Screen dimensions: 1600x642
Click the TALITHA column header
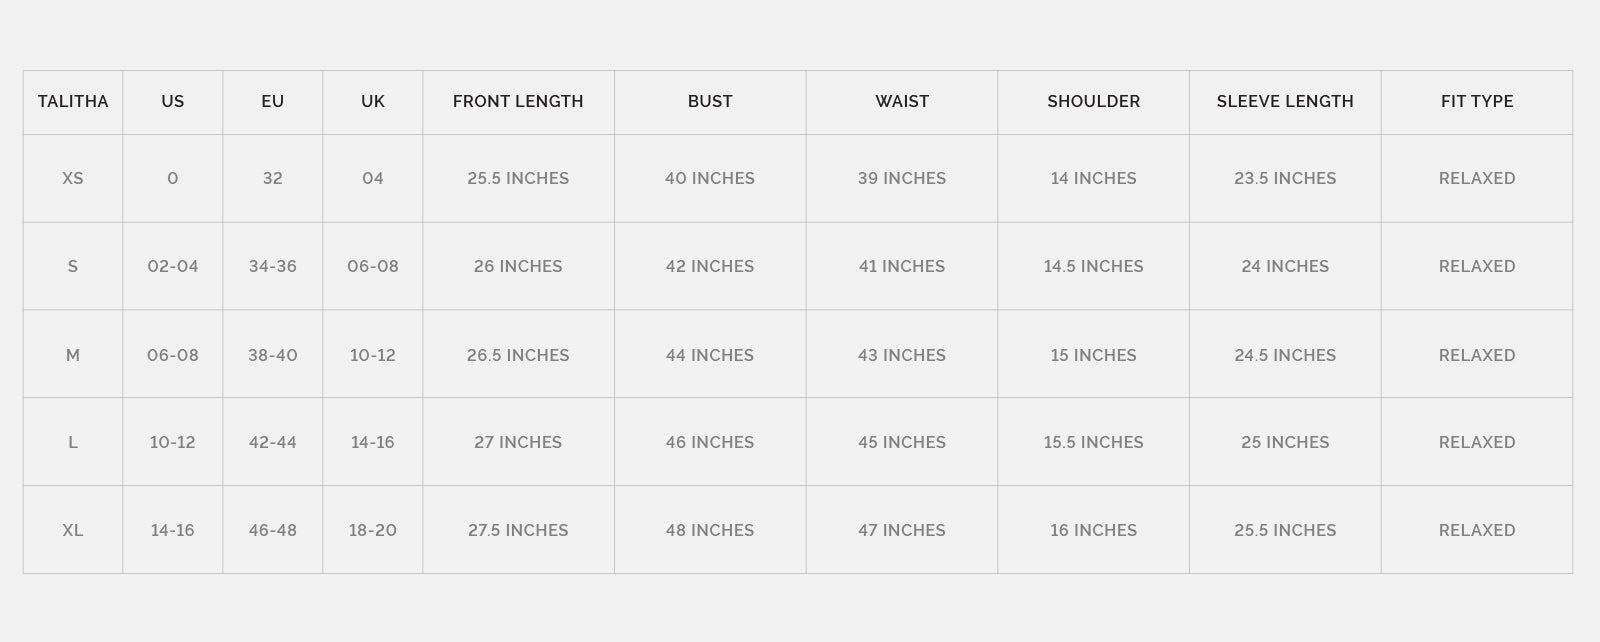point(73,101)
